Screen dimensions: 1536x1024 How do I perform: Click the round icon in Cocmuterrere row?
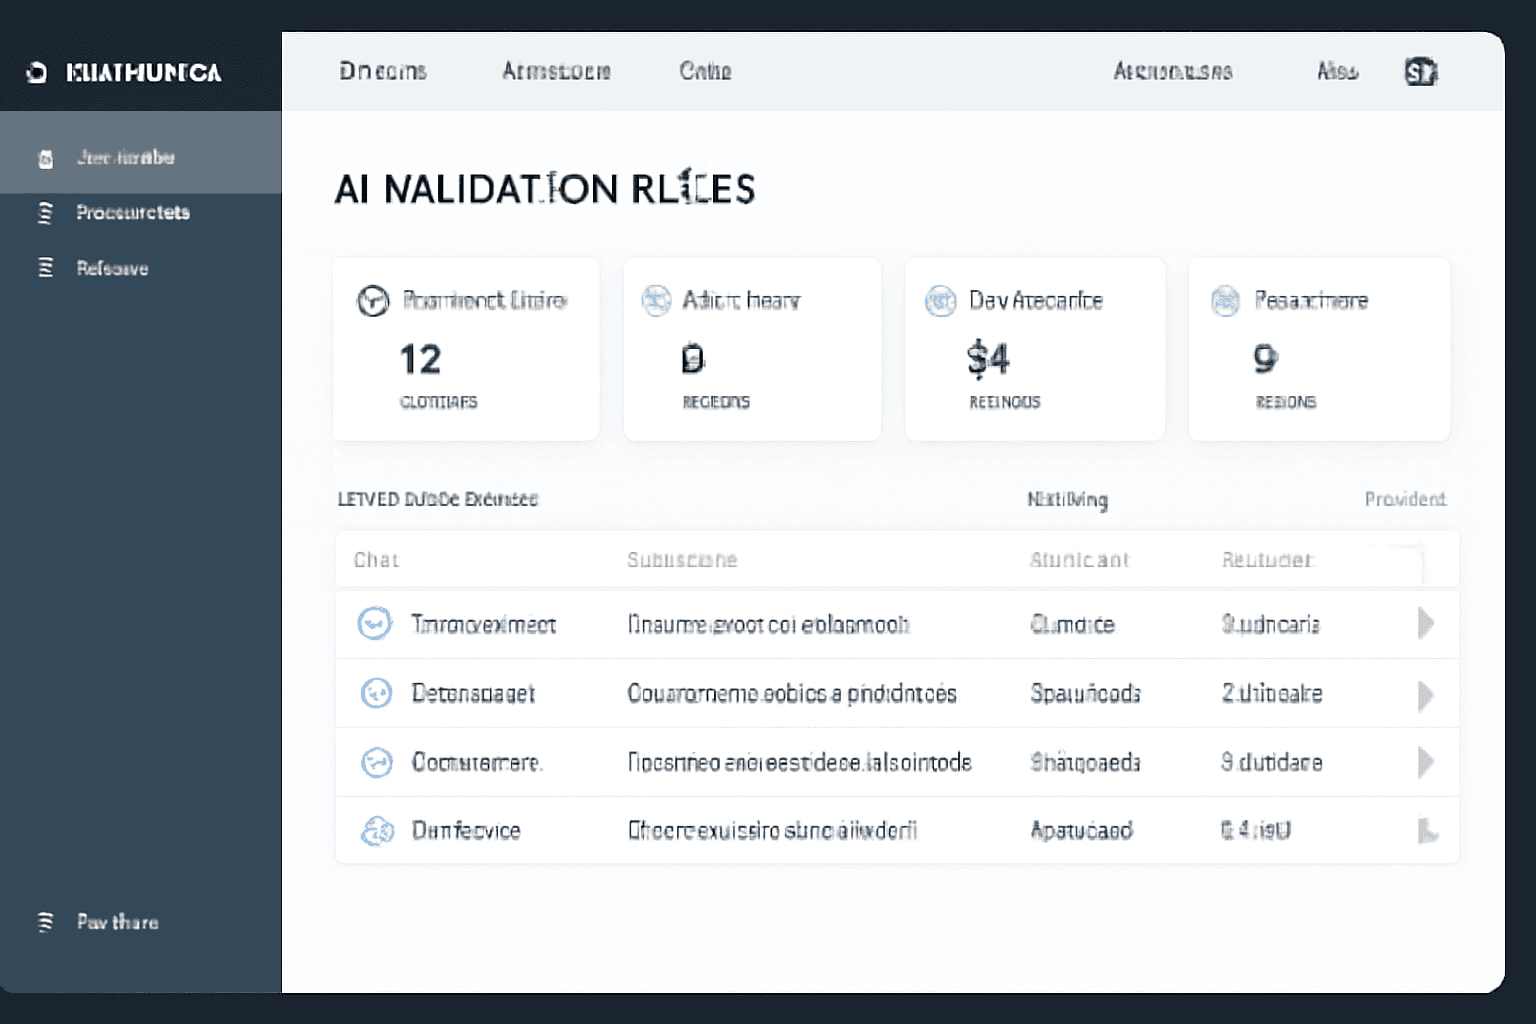coord(376,762)
